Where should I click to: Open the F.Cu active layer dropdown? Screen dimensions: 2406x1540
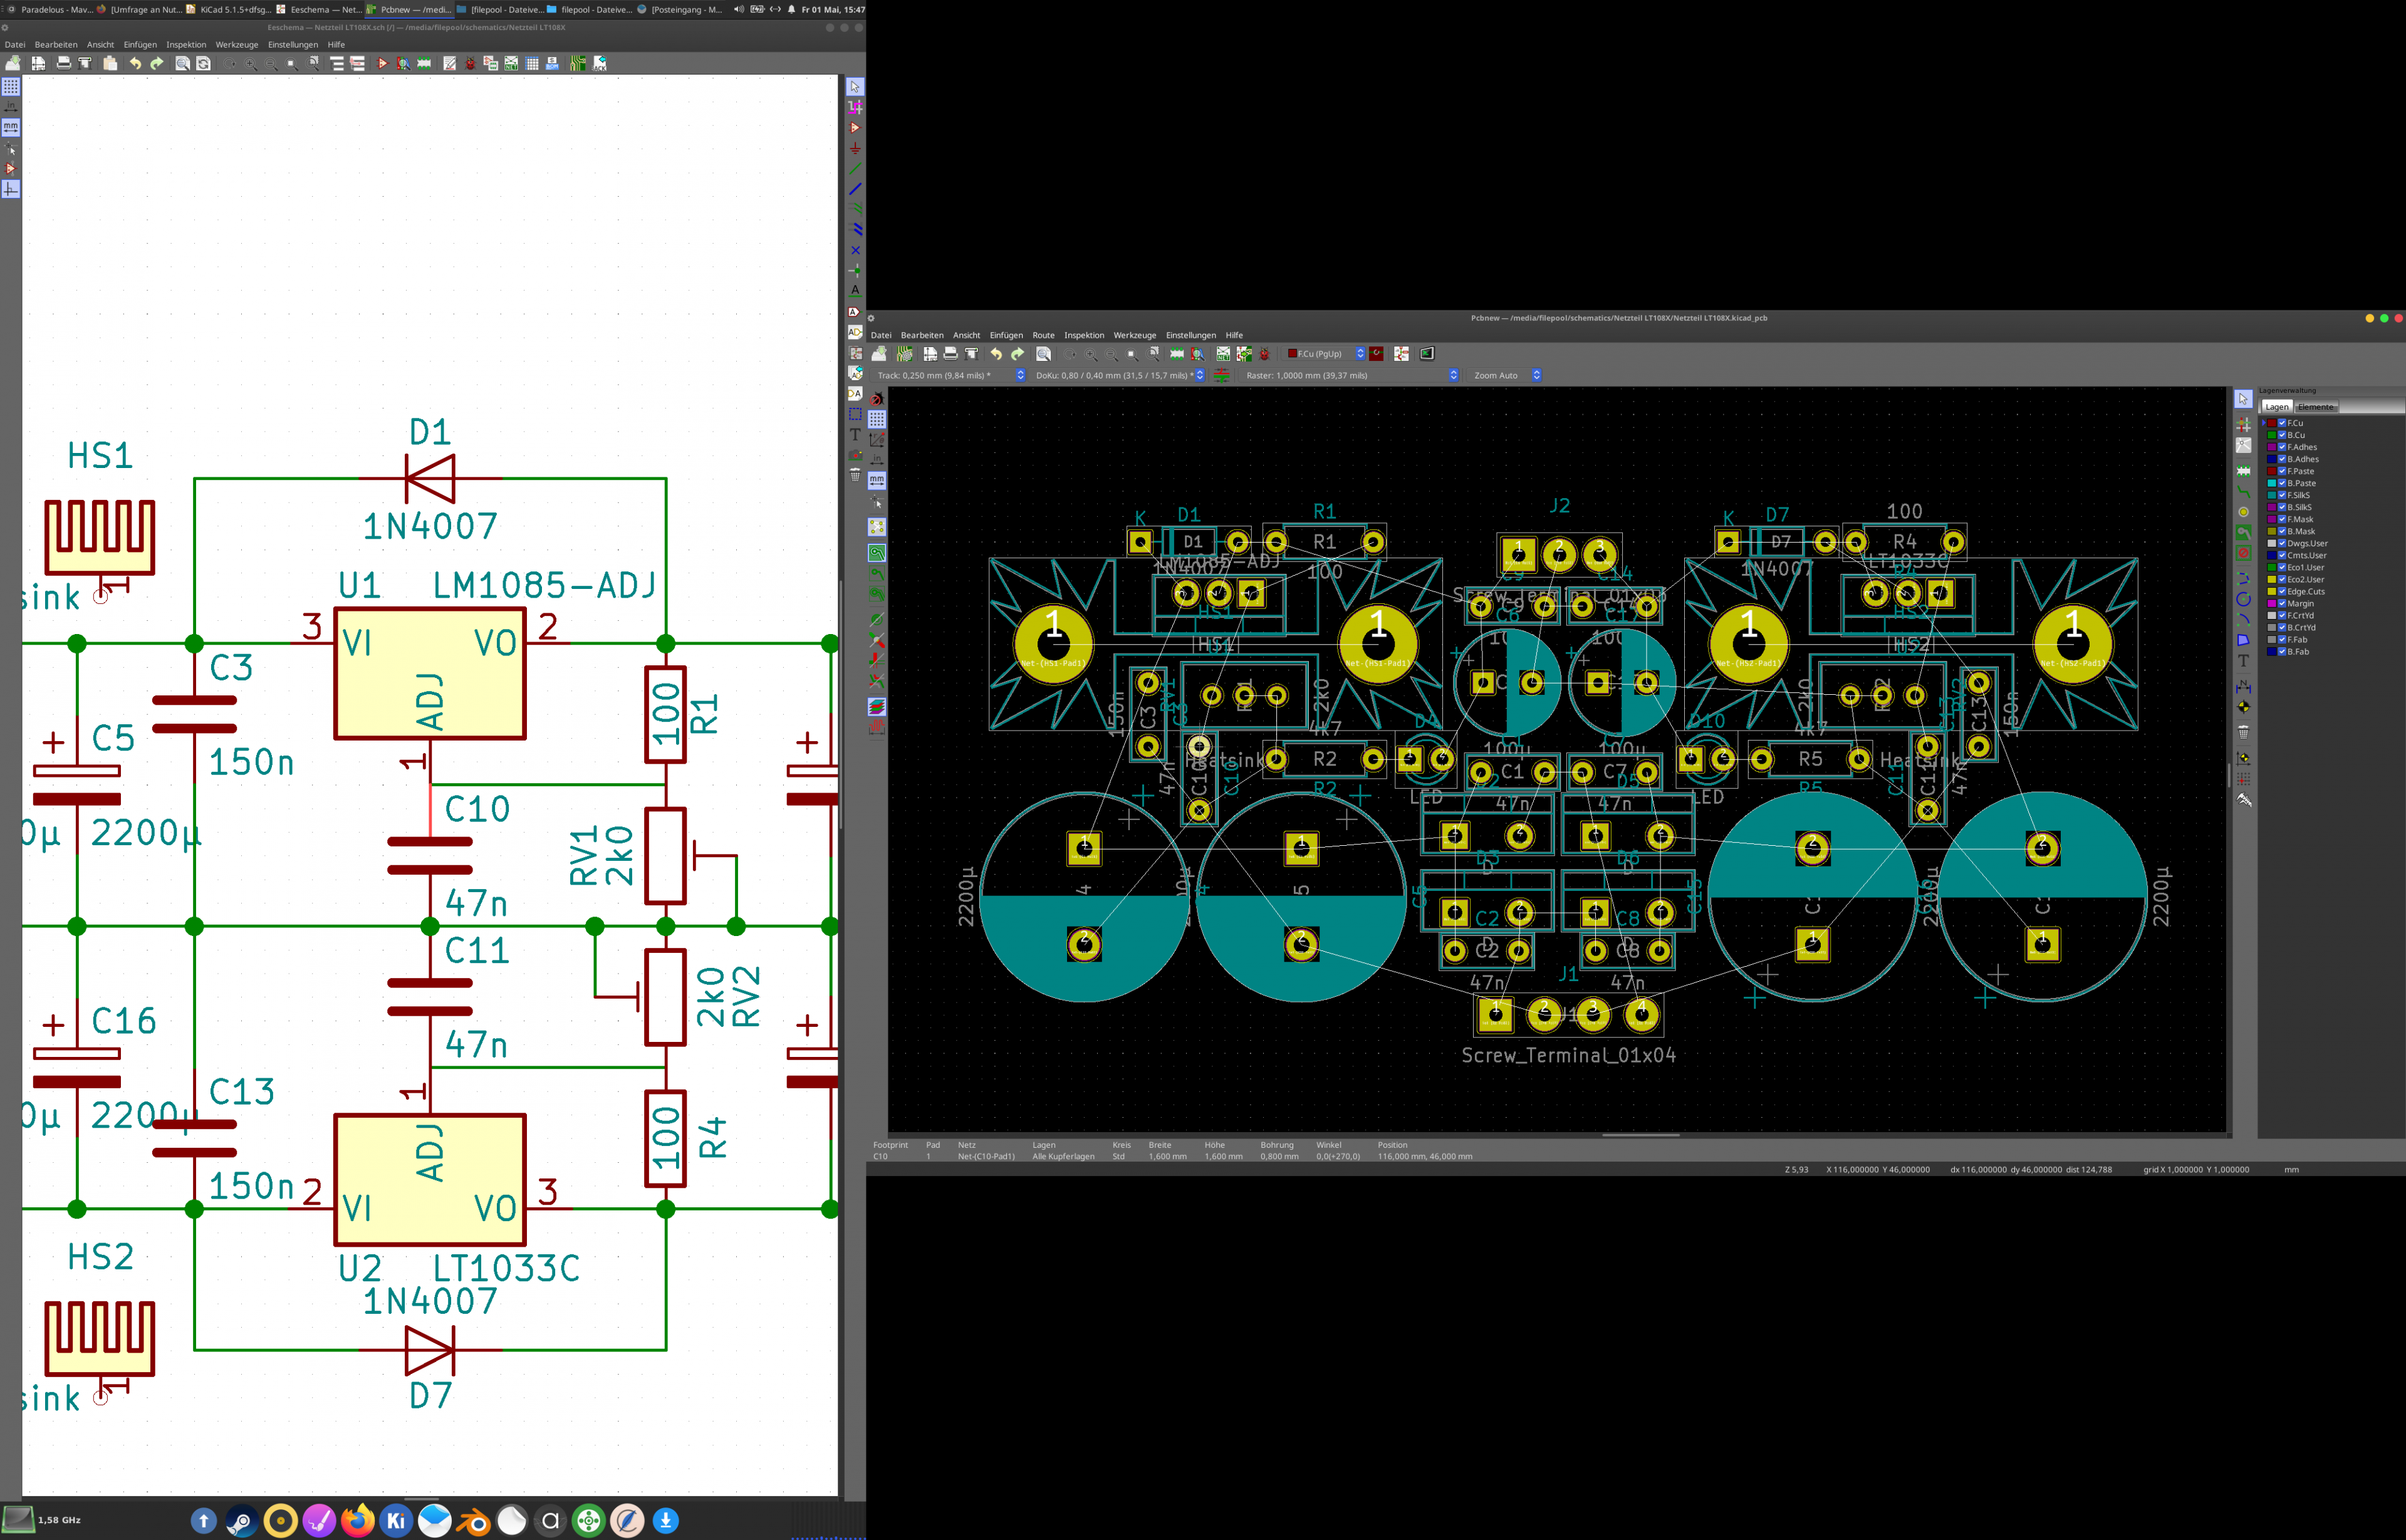[1359, 354]
